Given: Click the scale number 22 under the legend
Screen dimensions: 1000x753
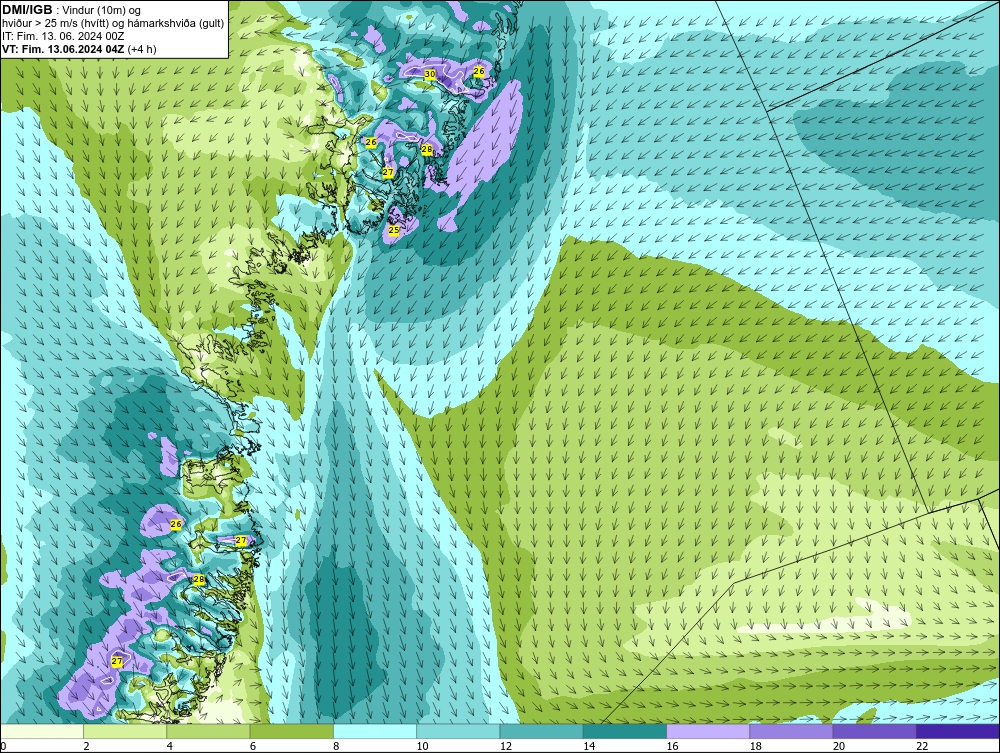Looking at the screenshot, I should pos(922,746).
